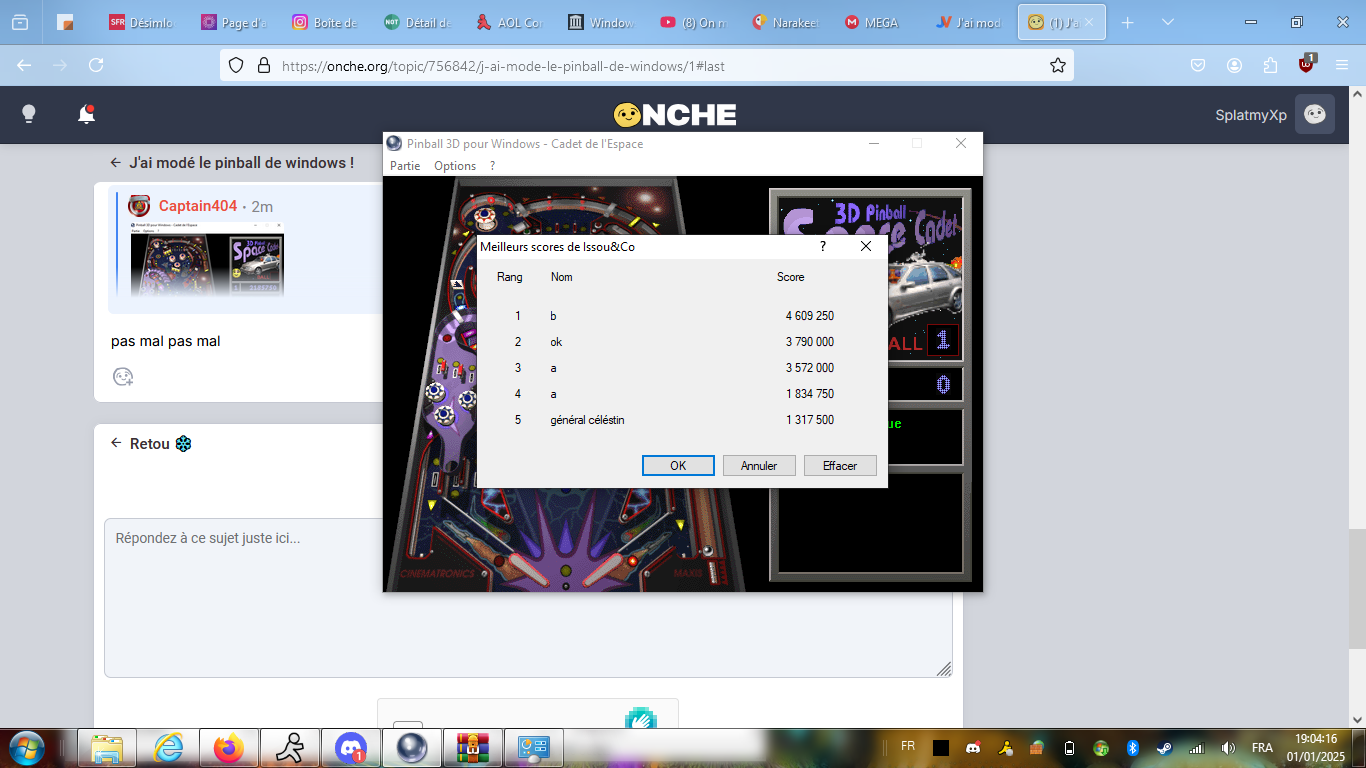
Task: Reload the page in Firefox
Action: [96, 65]
